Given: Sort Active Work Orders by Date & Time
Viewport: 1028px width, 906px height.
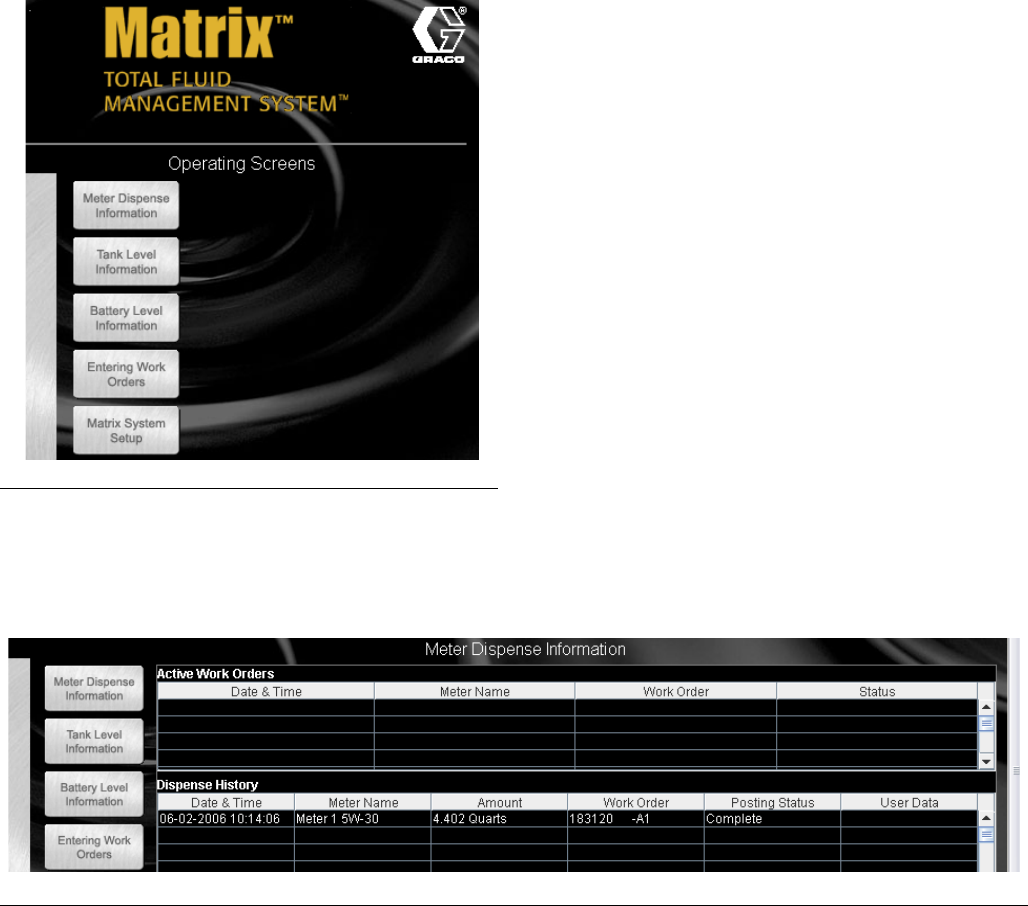Looking at the screenshot, I should pyautogui.click(x=266, y=691).
